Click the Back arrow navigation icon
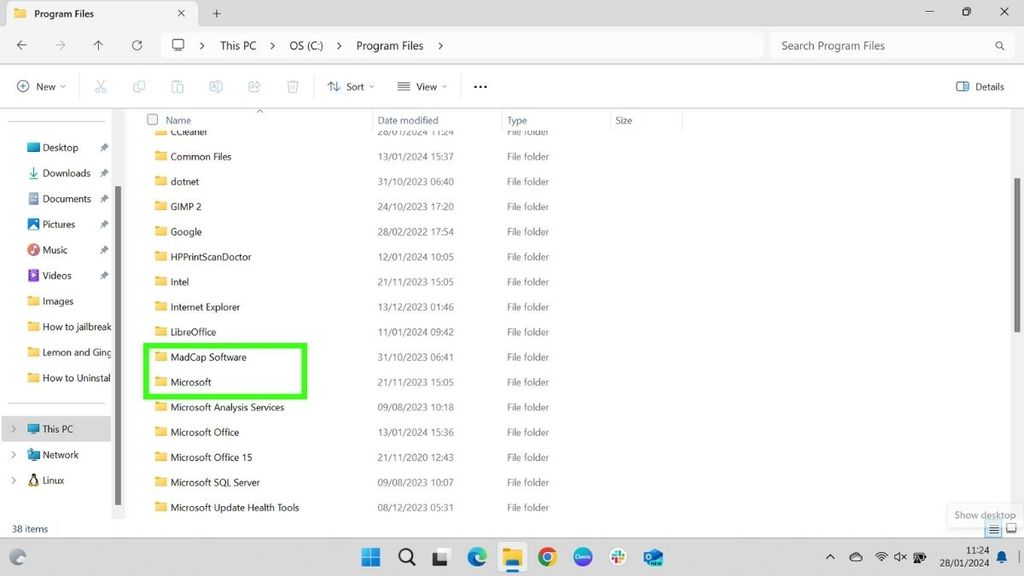The image size is (1024, 576). pos(22,46)
